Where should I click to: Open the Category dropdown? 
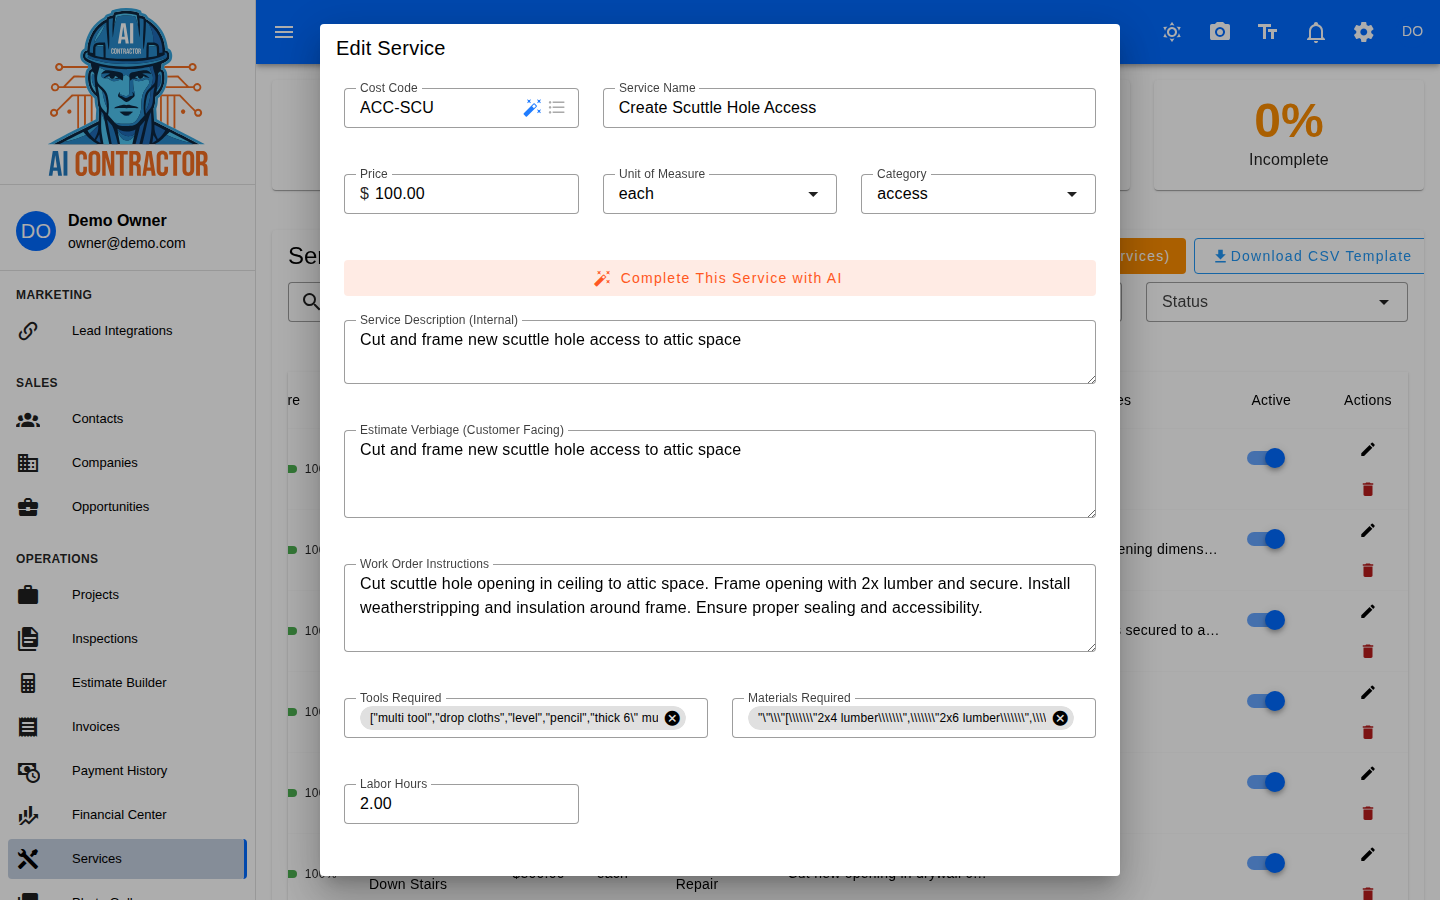pyautogui.click(x=978, y=194)
